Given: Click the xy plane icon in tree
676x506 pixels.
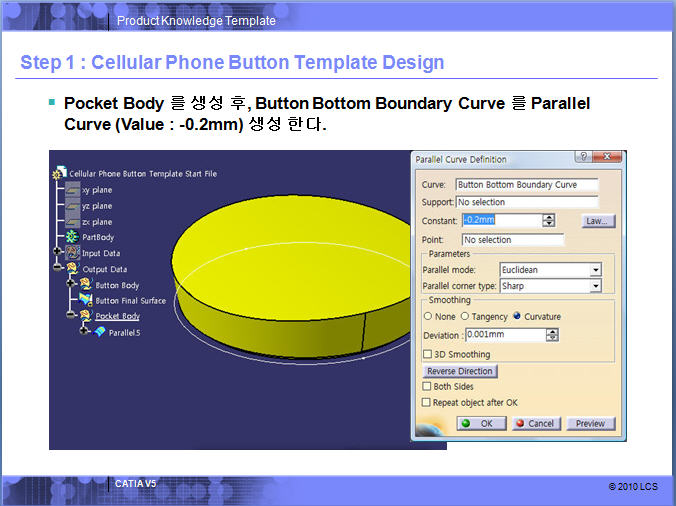Looking at the screenshot, I should pos(72,189).
